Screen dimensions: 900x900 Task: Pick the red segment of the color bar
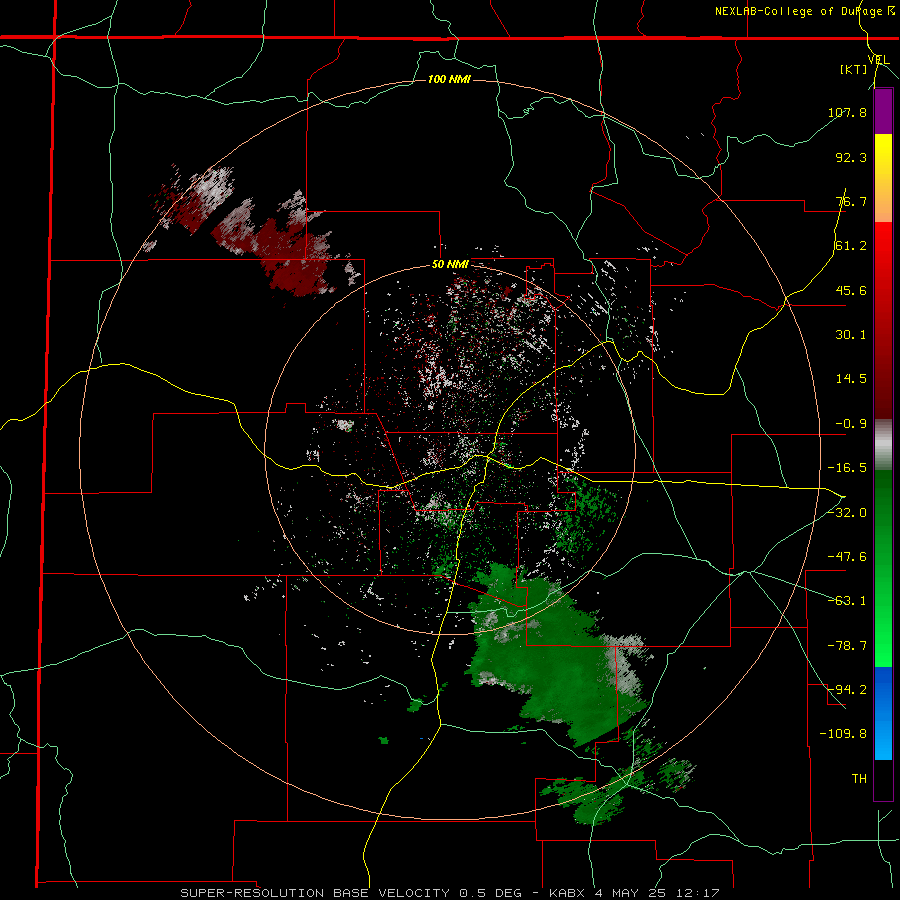[883, 320]
